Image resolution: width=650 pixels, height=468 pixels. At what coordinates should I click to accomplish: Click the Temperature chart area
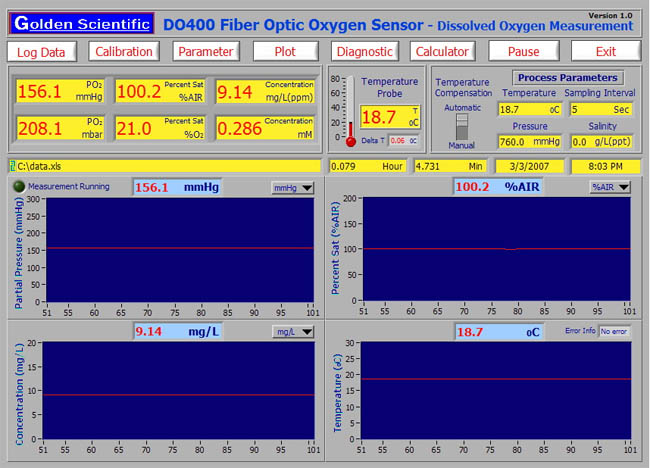coord(496,390)
